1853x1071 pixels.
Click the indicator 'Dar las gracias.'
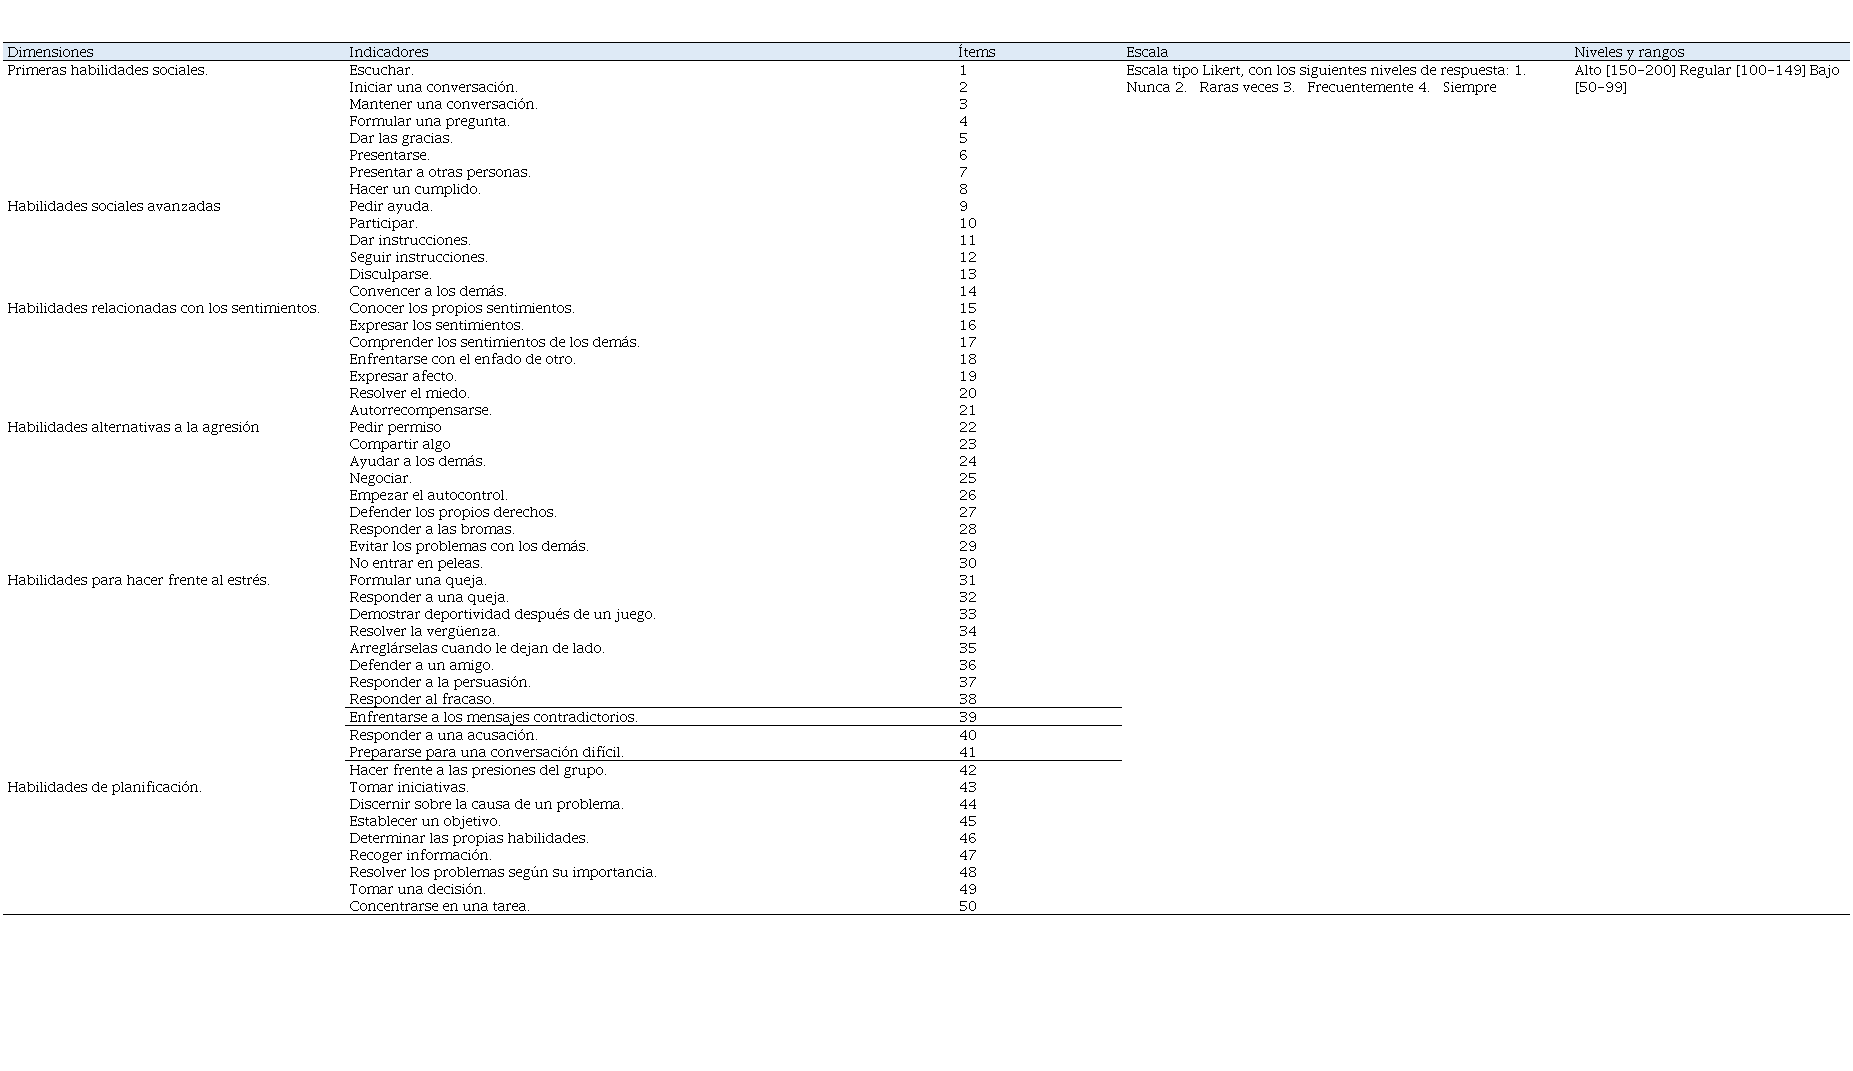tap(401, 138)
